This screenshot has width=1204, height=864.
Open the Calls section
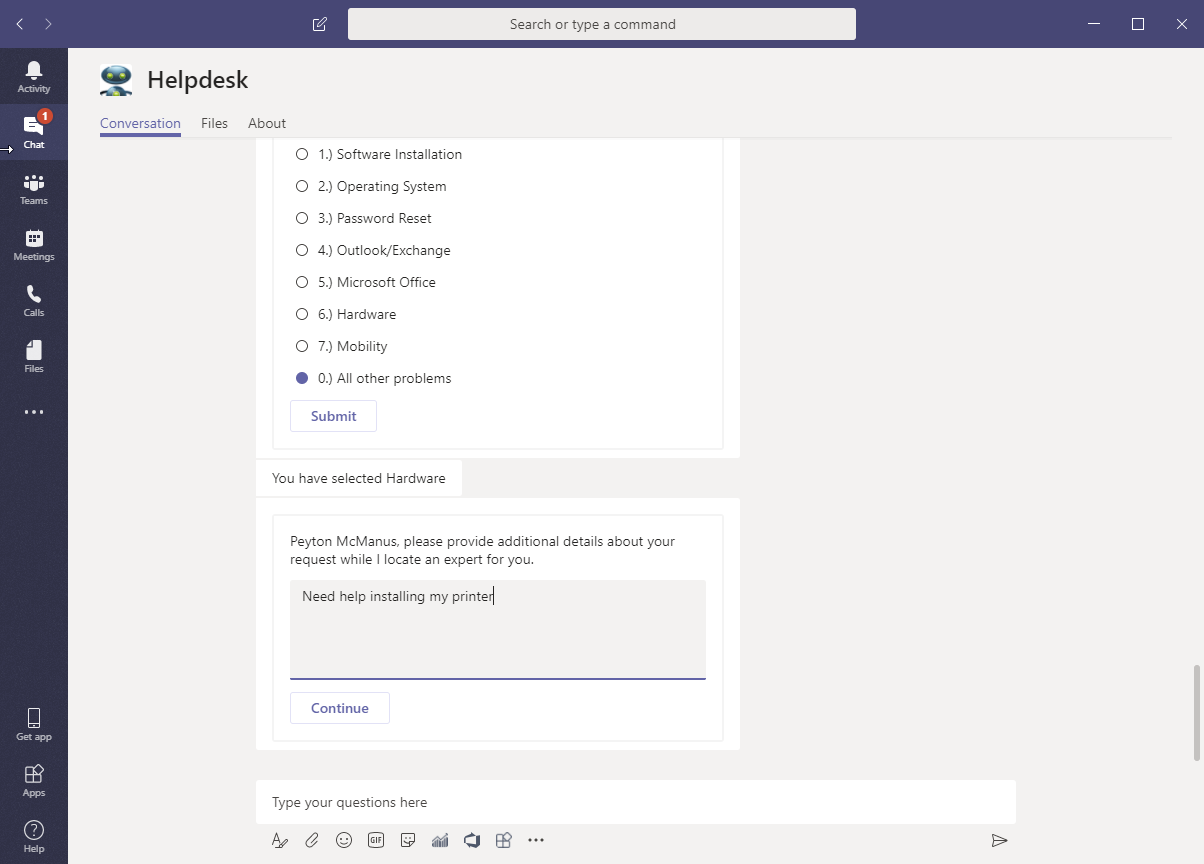click(34, 300)
